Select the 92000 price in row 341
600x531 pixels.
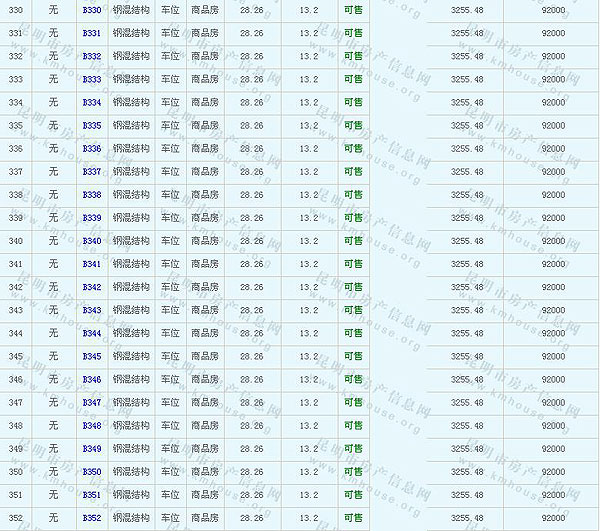(x=553, y=264)
